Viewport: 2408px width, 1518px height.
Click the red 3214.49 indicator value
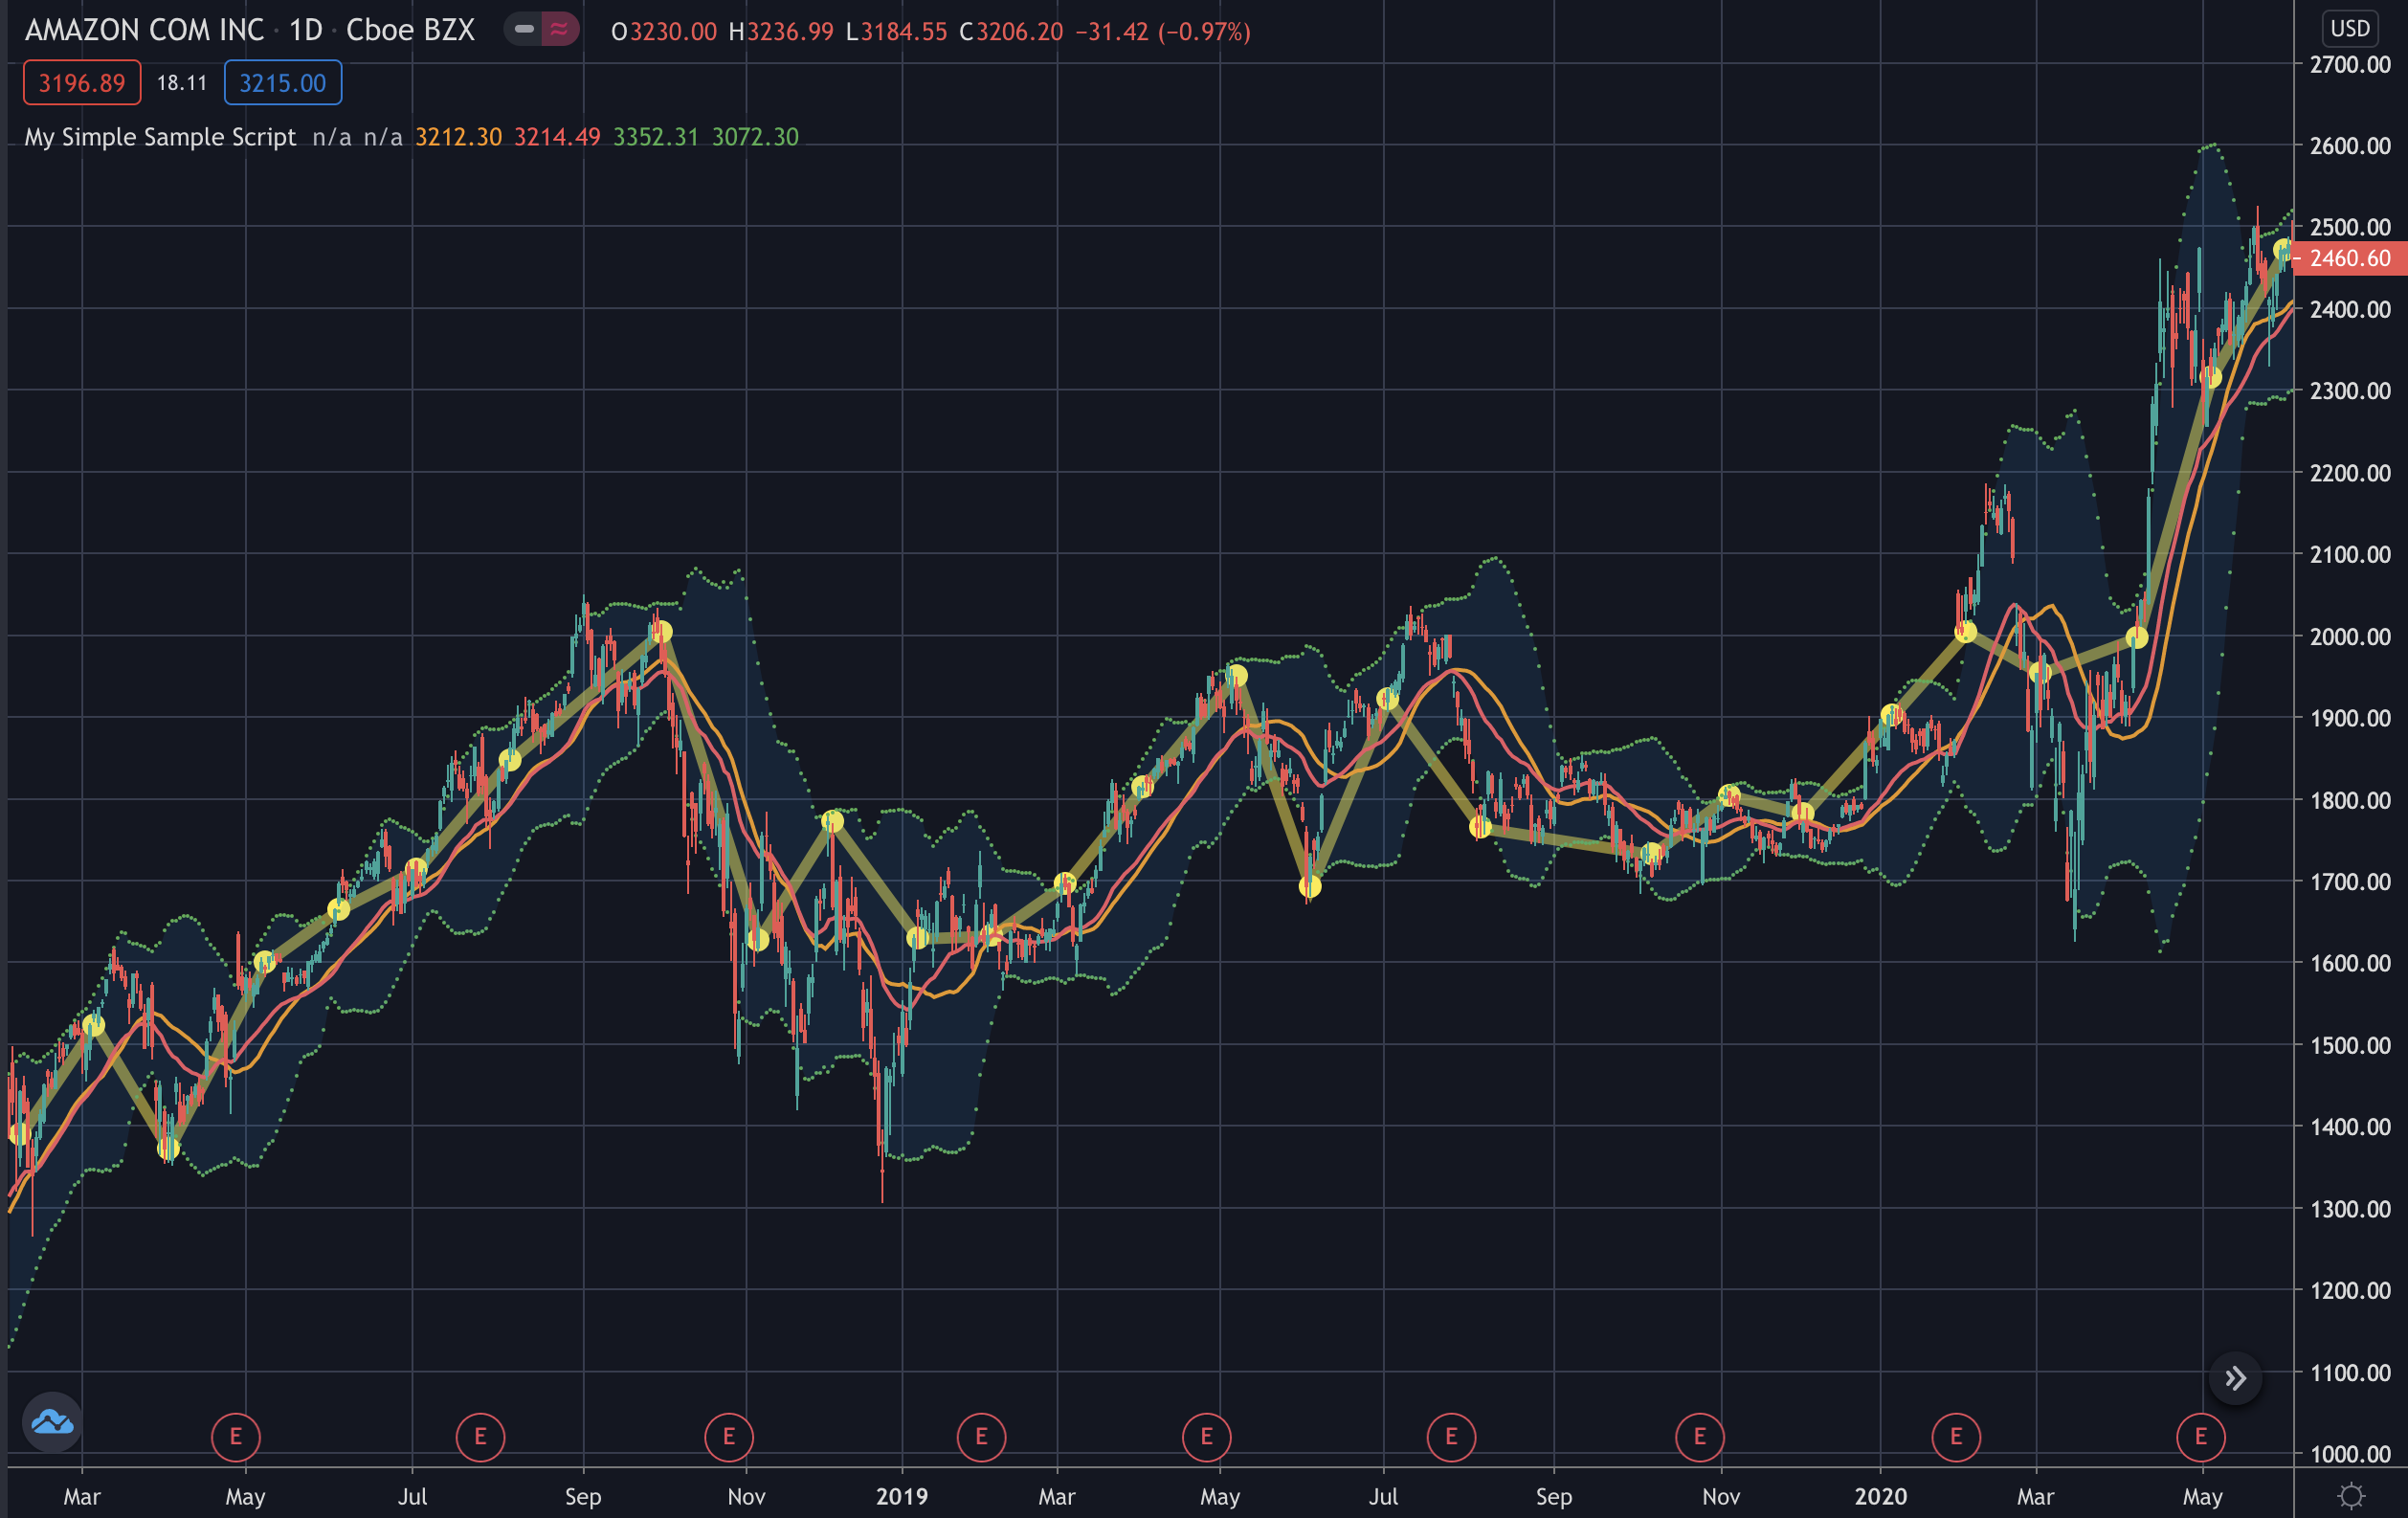(x=557, y=137)
